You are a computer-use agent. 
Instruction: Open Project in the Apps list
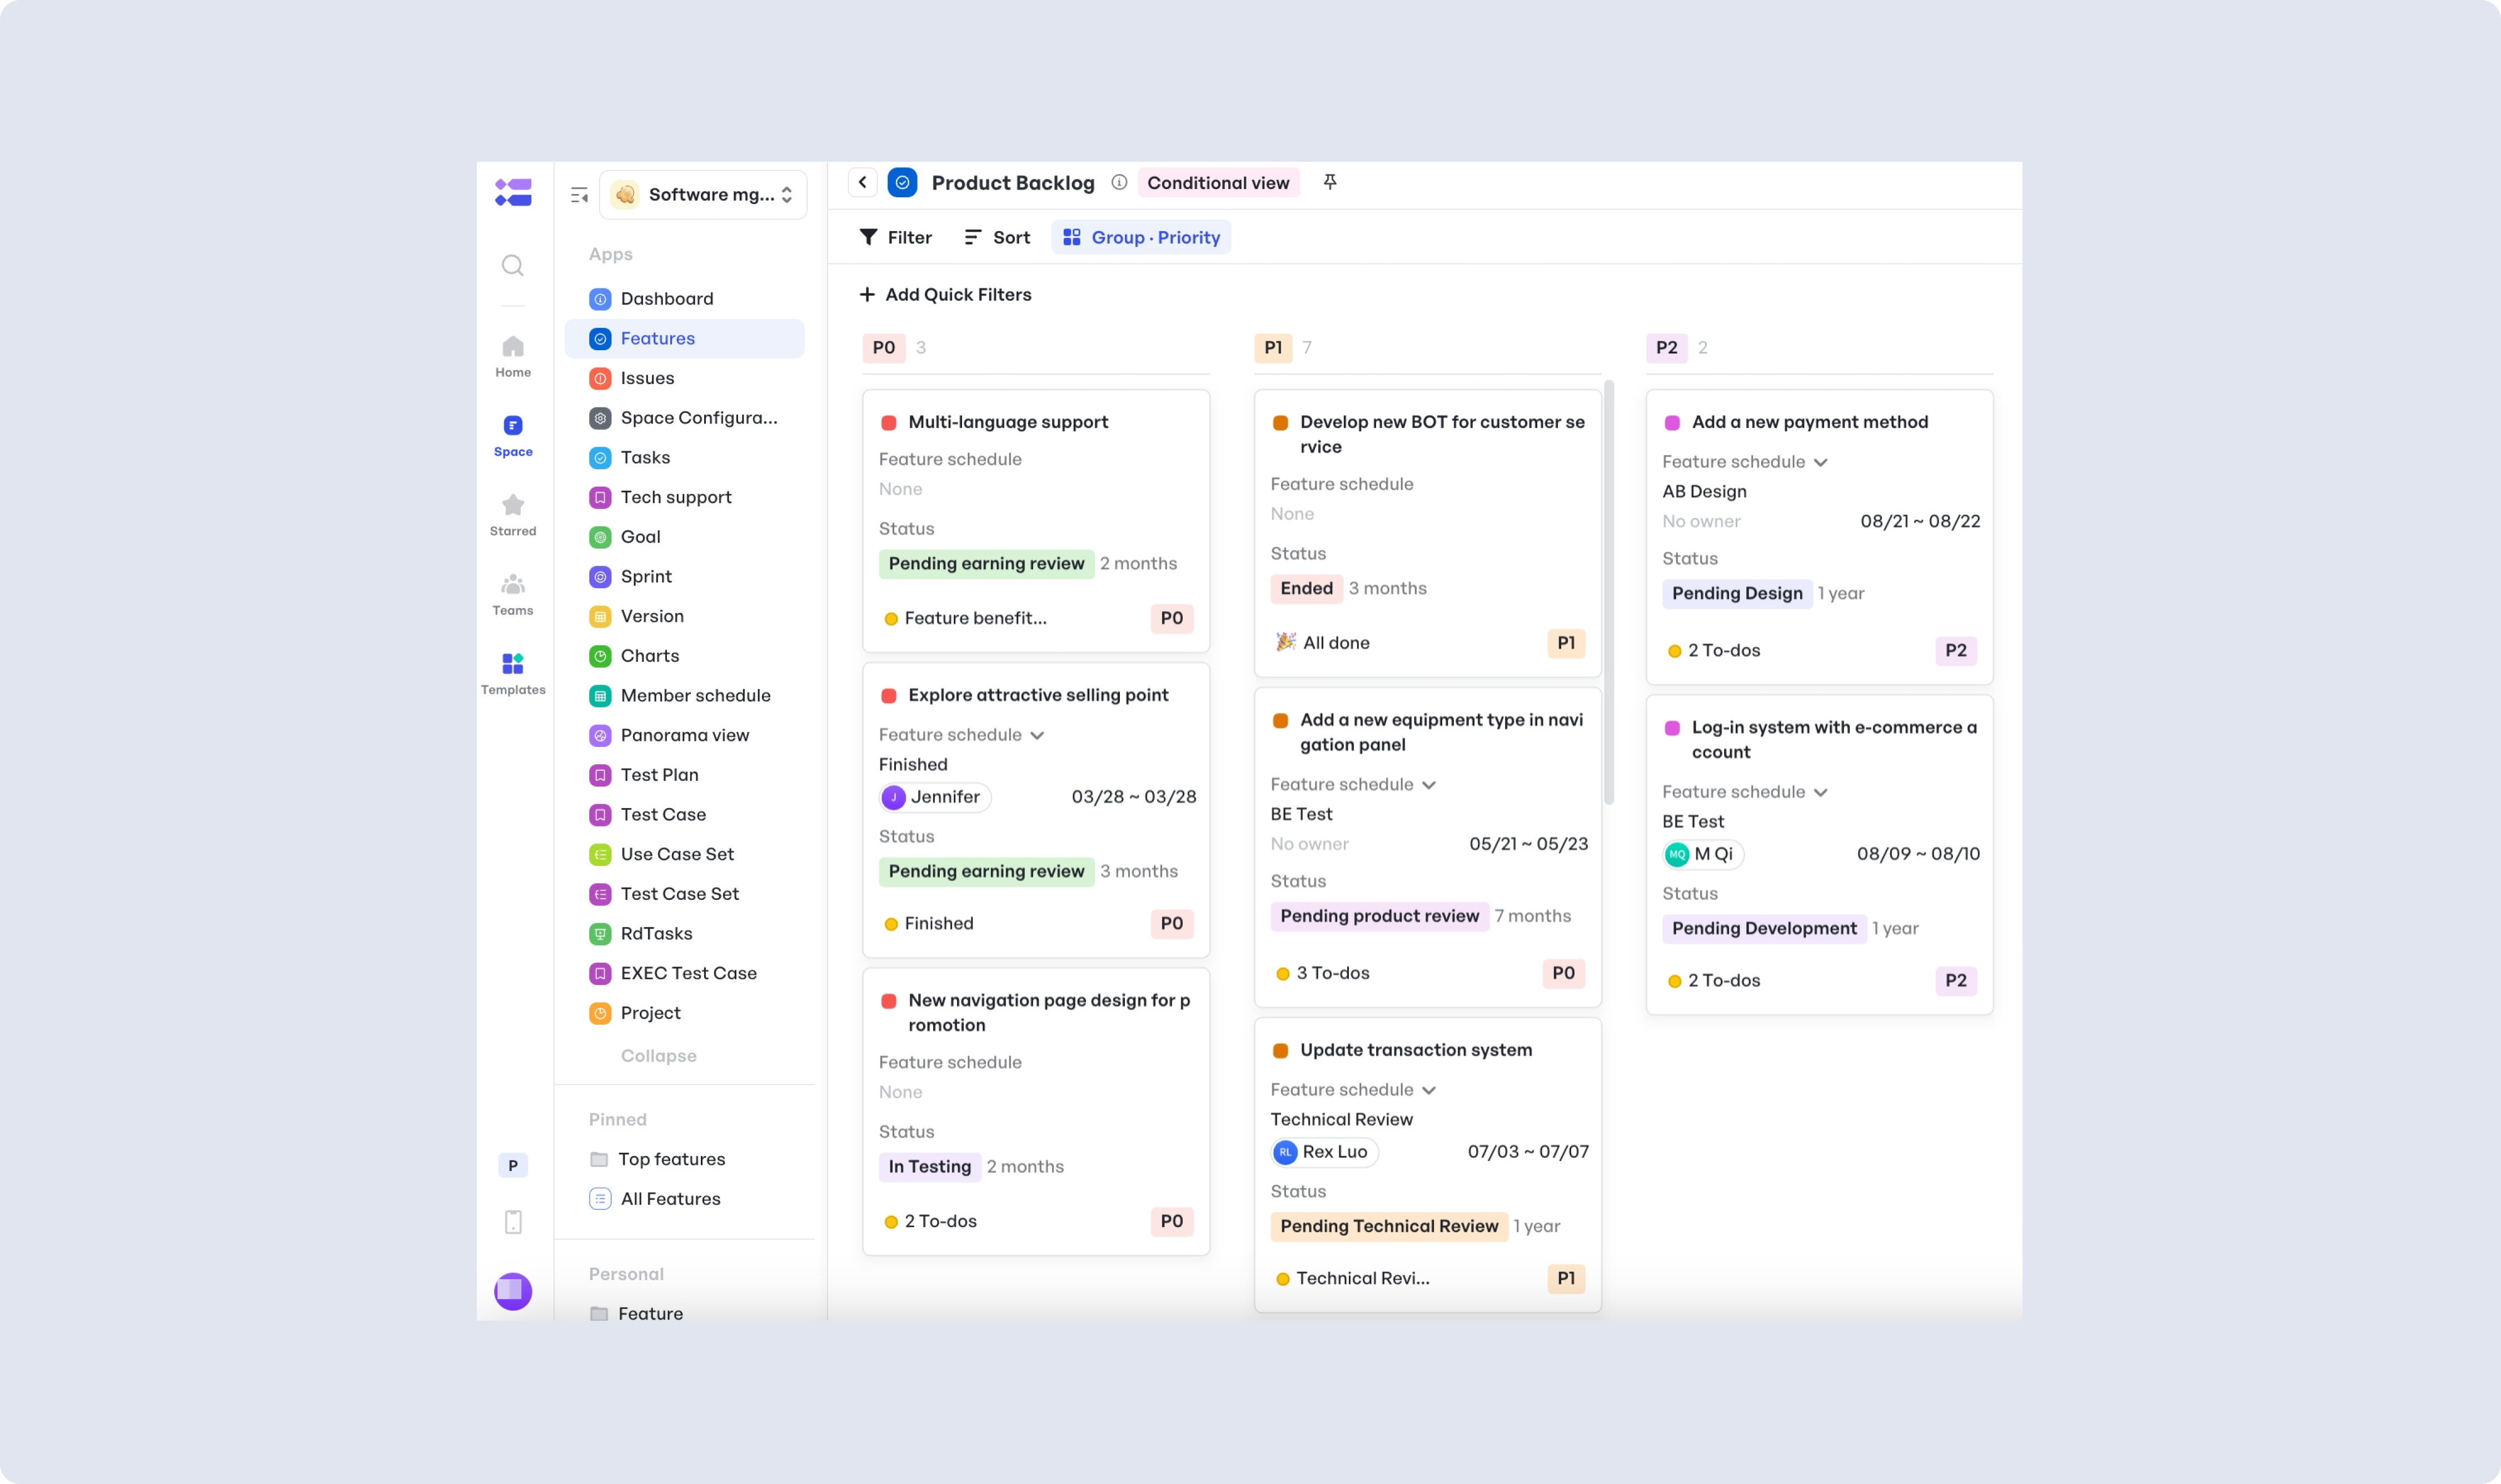[684, 1013]
